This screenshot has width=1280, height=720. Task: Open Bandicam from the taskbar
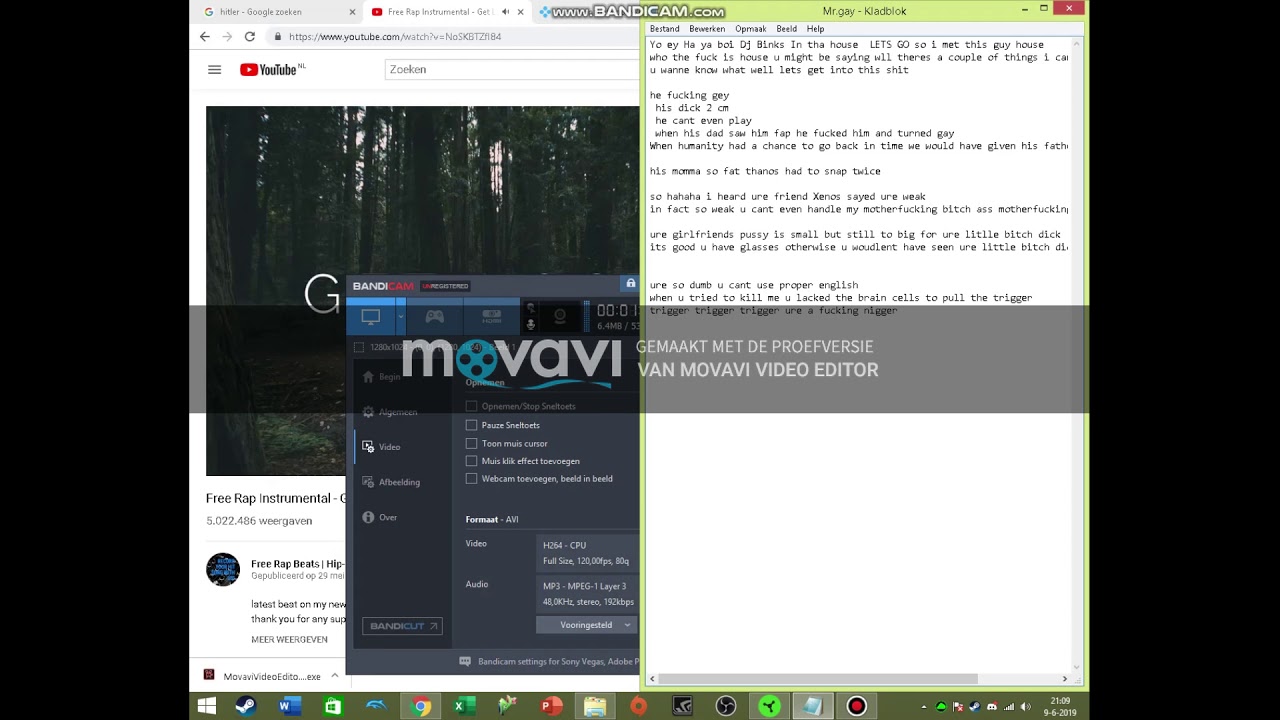(x=856, y=706)
